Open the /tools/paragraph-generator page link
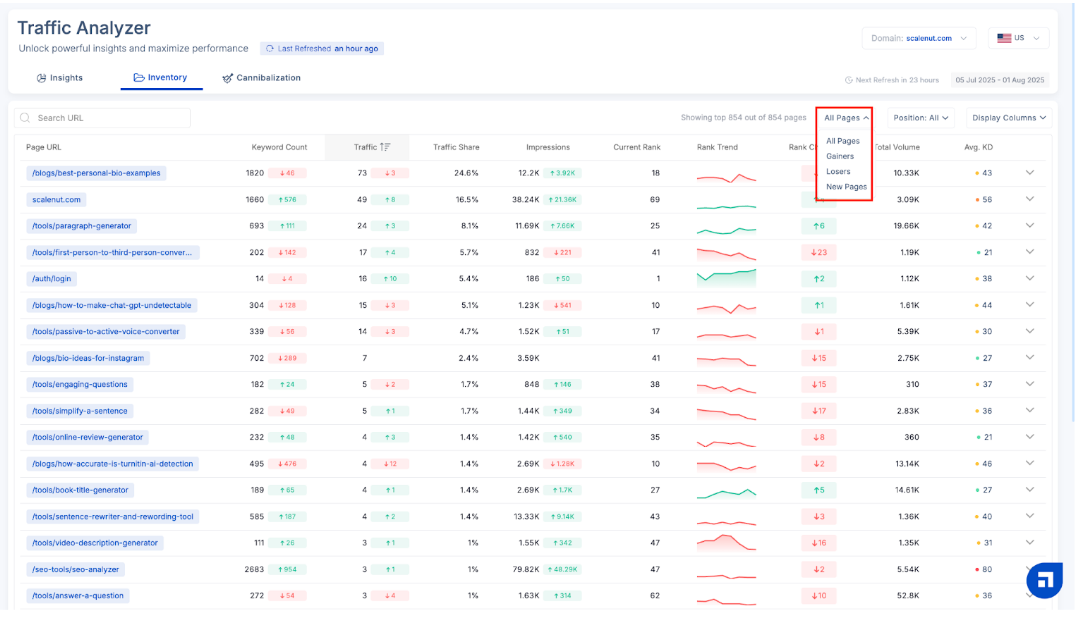1081x635 pixels. click(x=81, y=226)
